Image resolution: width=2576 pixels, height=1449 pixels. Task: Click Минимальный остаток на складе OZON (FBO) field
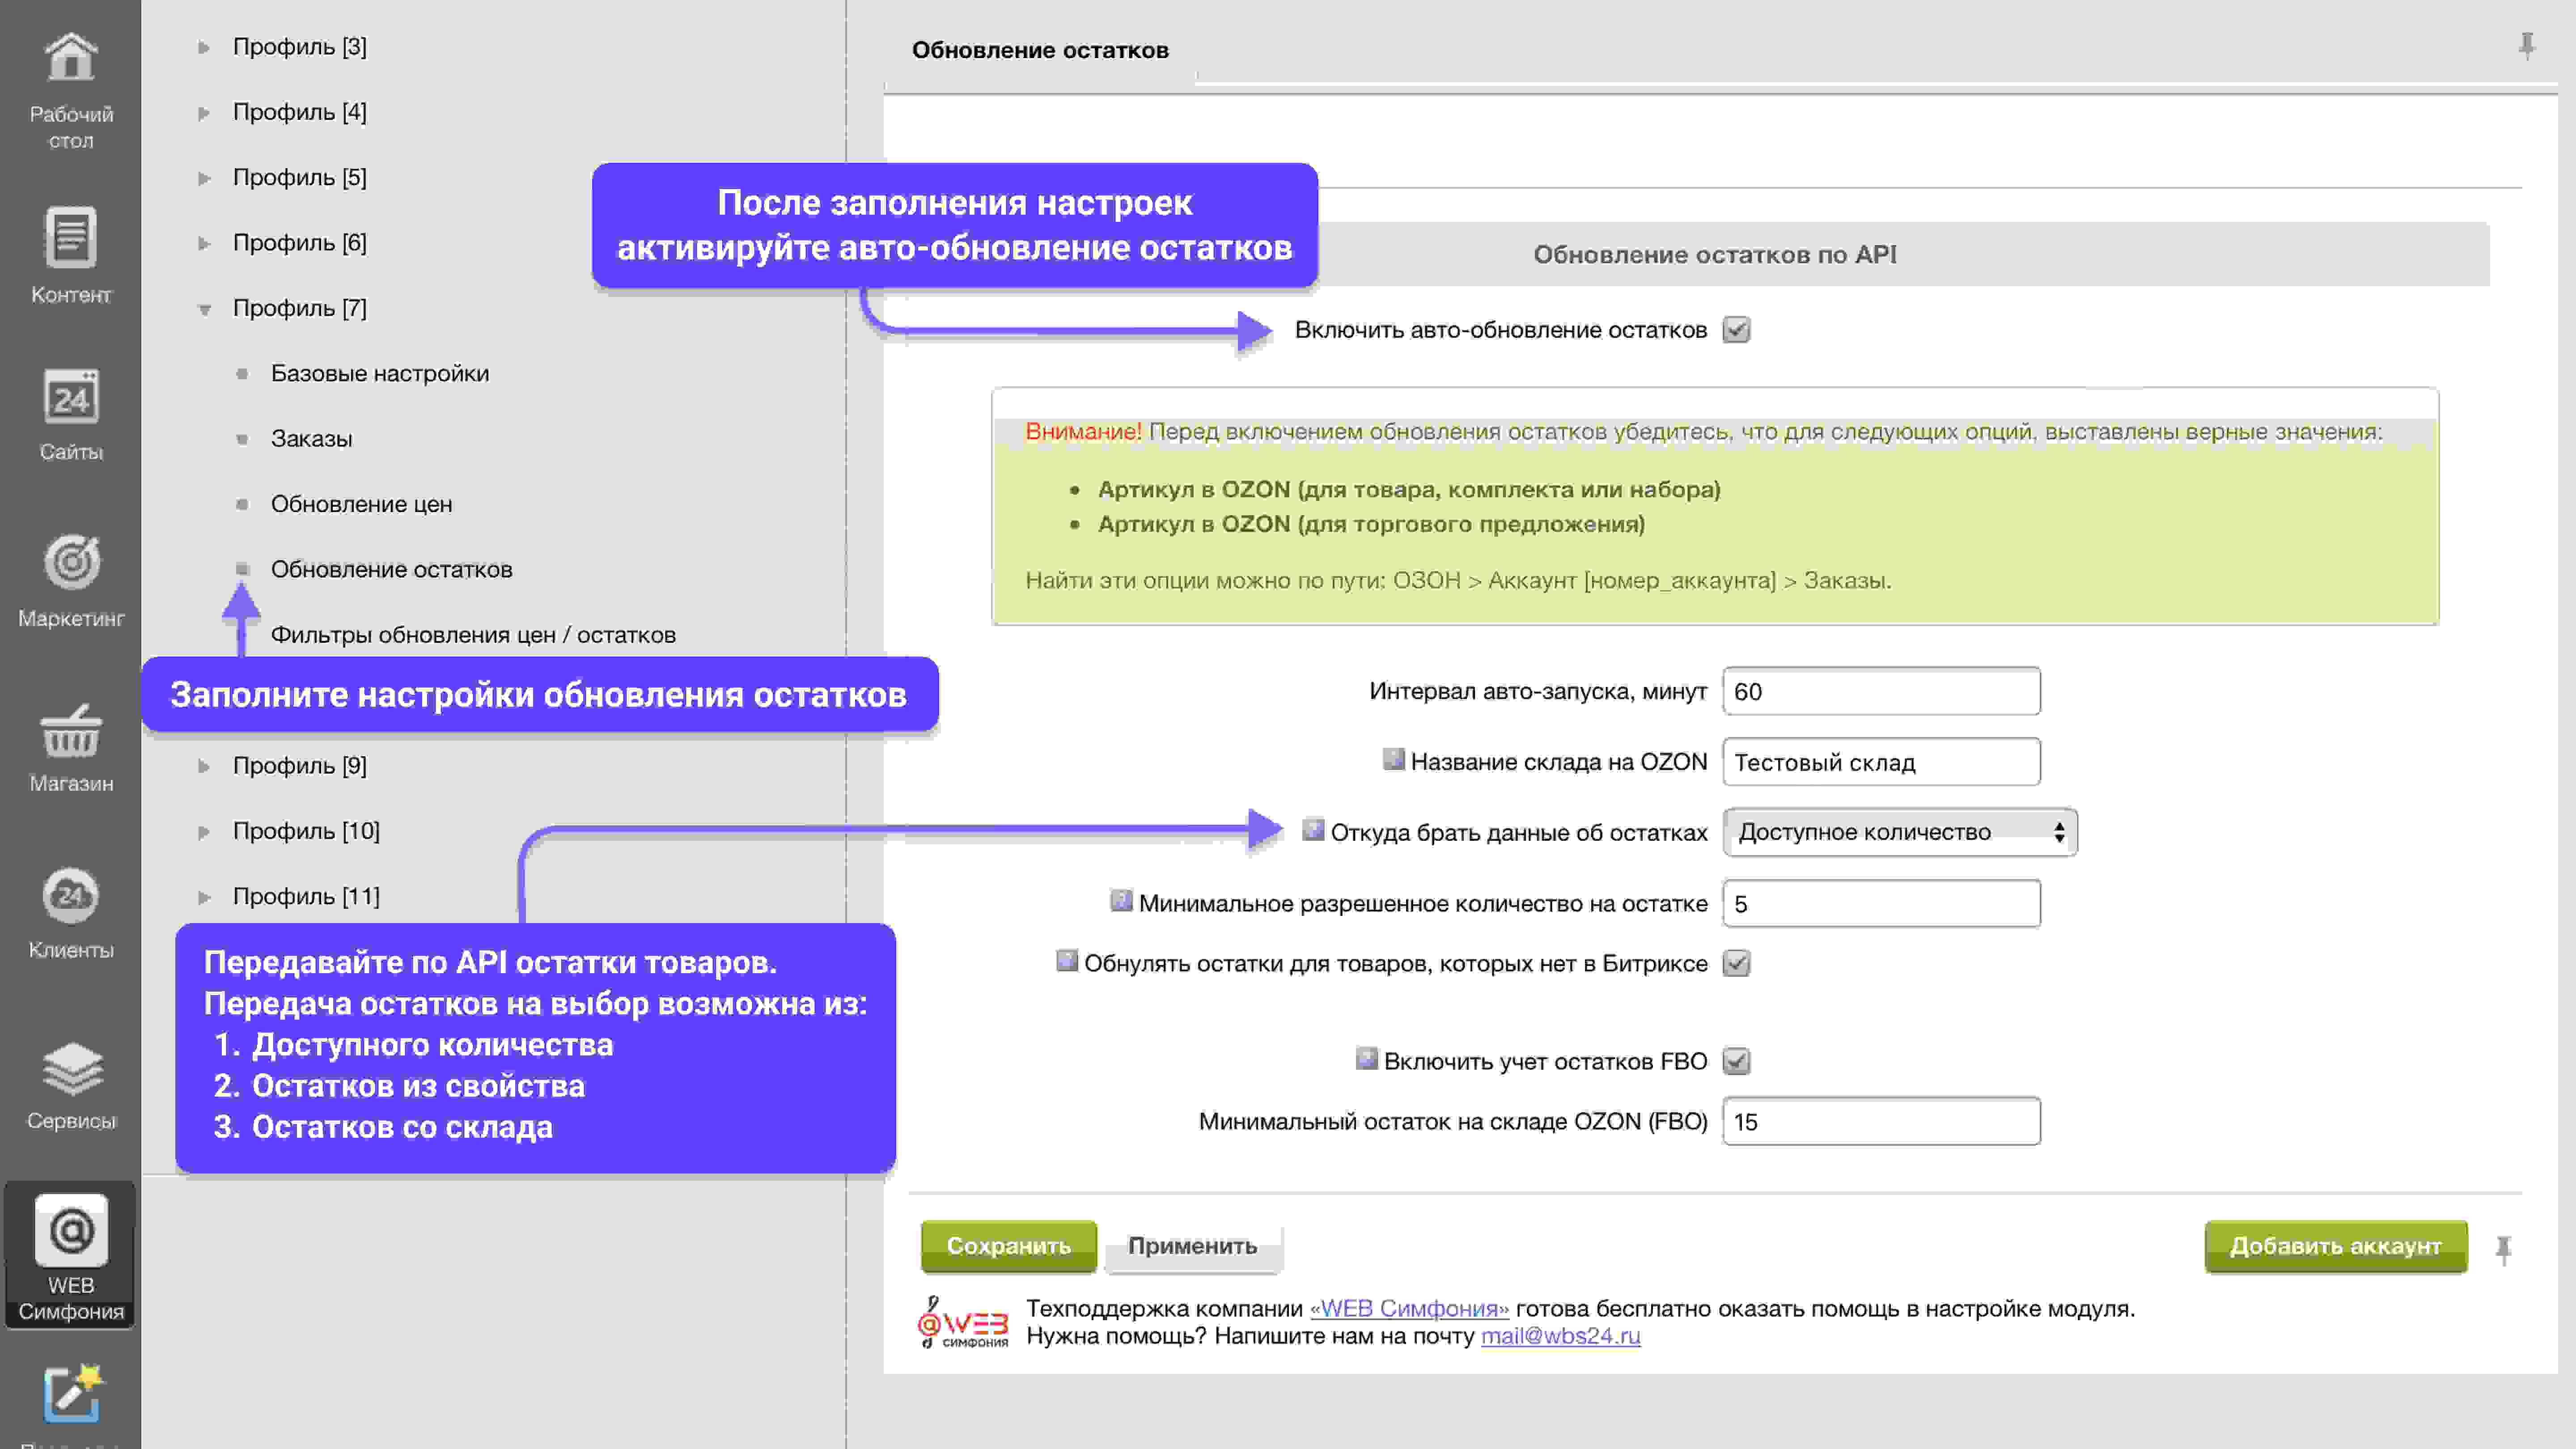tap(1881, 1122)
